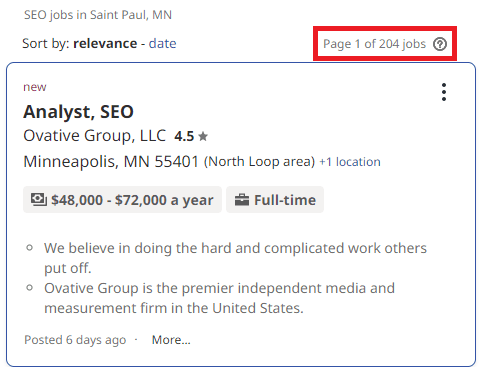
Task: Click the salary banknote icon
Action: pyautogui.click(x=39, y=199)
